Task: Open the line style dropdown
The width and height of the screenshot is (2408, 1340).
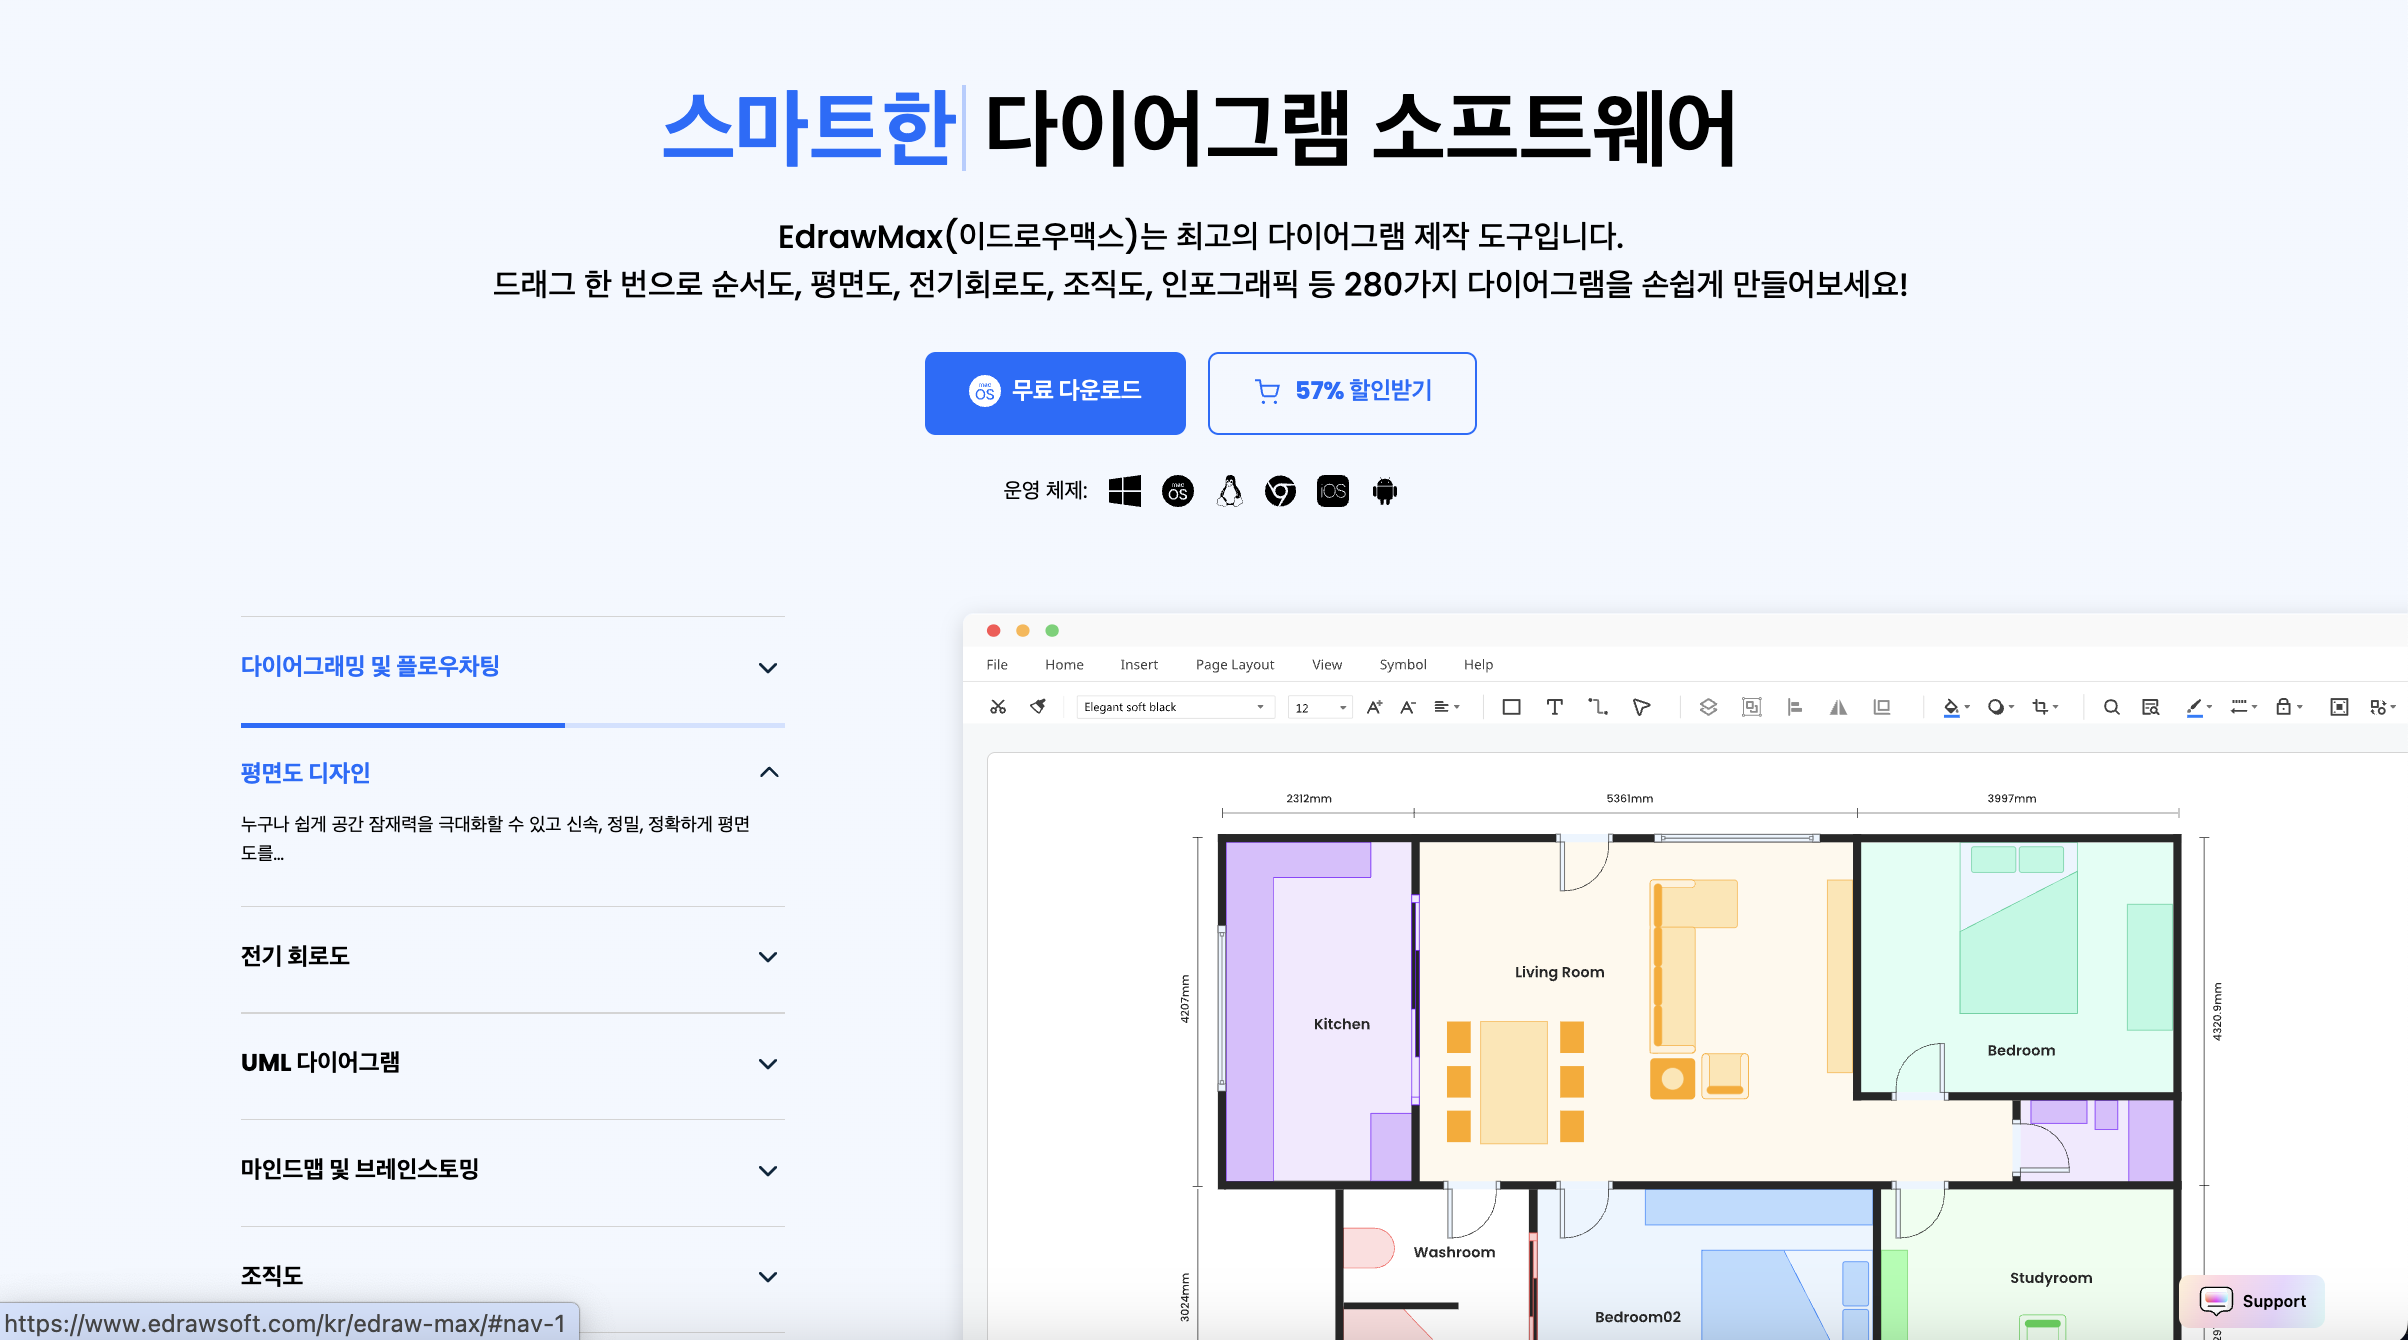Action: coord(2244,707)
